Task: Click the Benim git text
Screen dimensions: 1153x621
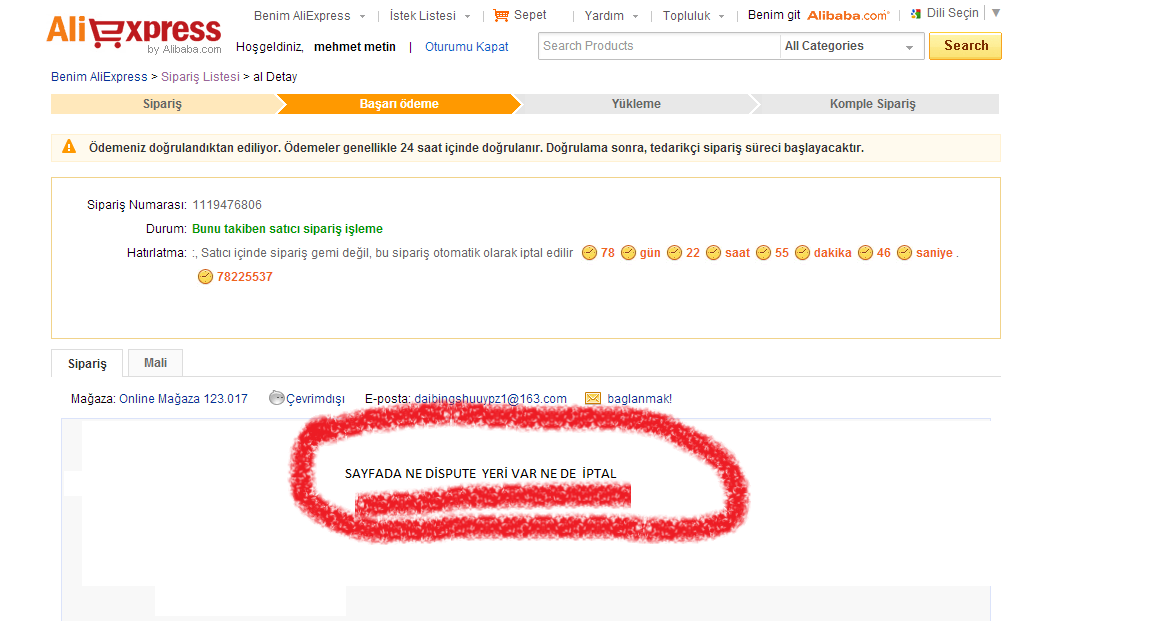Action: 774,15
